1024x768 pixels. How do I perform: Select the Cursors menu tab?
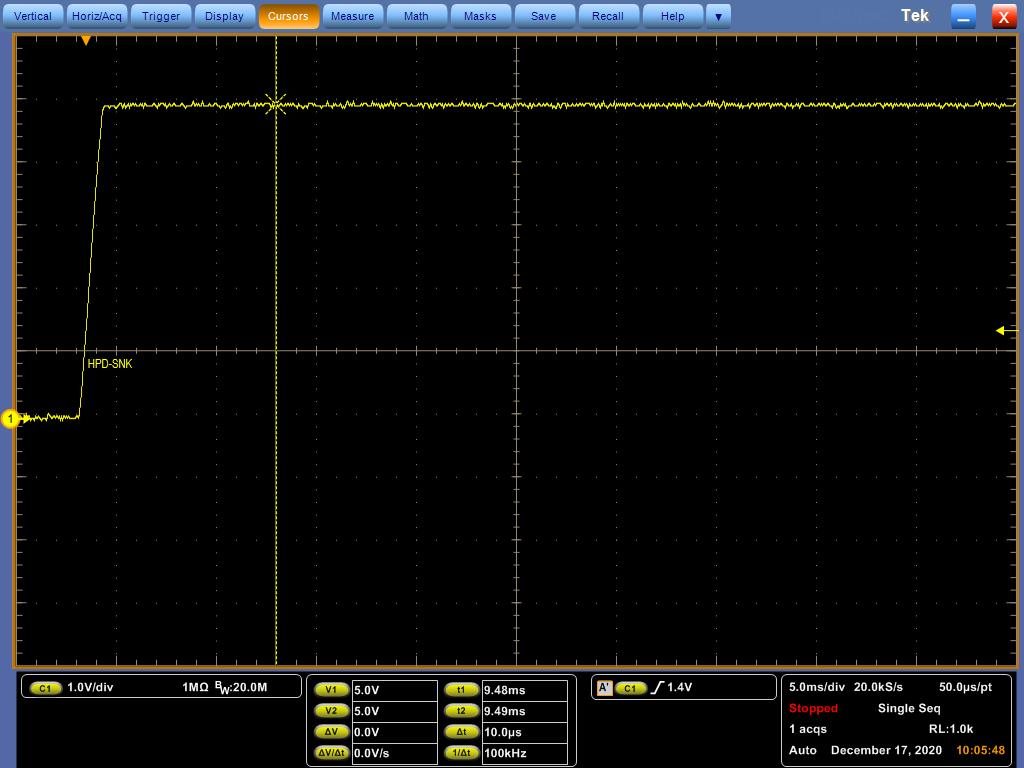click(288, 16)
